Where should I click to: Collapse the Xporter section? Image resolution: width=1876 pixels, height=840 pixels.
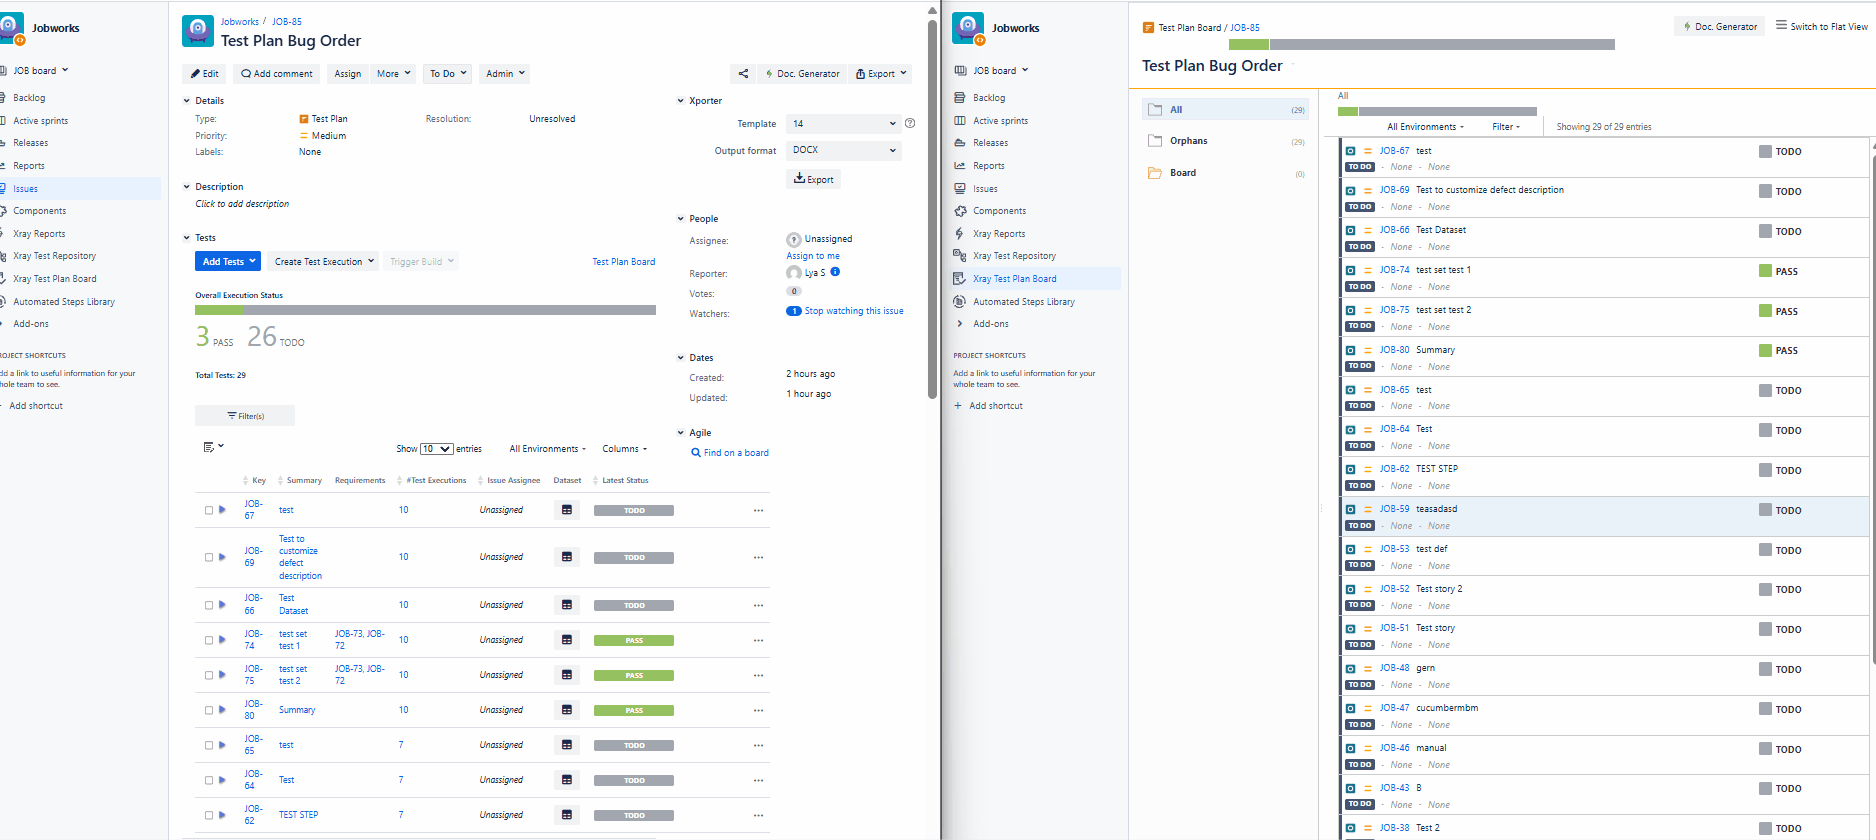pos(682,101)
